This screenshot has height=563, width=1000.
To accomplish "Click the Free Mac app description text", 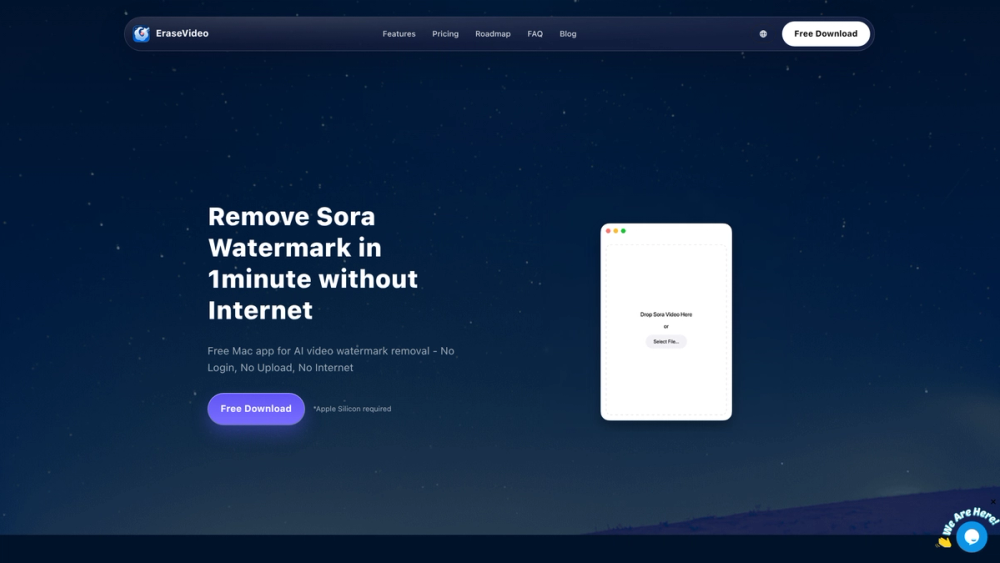I will 330,359.
